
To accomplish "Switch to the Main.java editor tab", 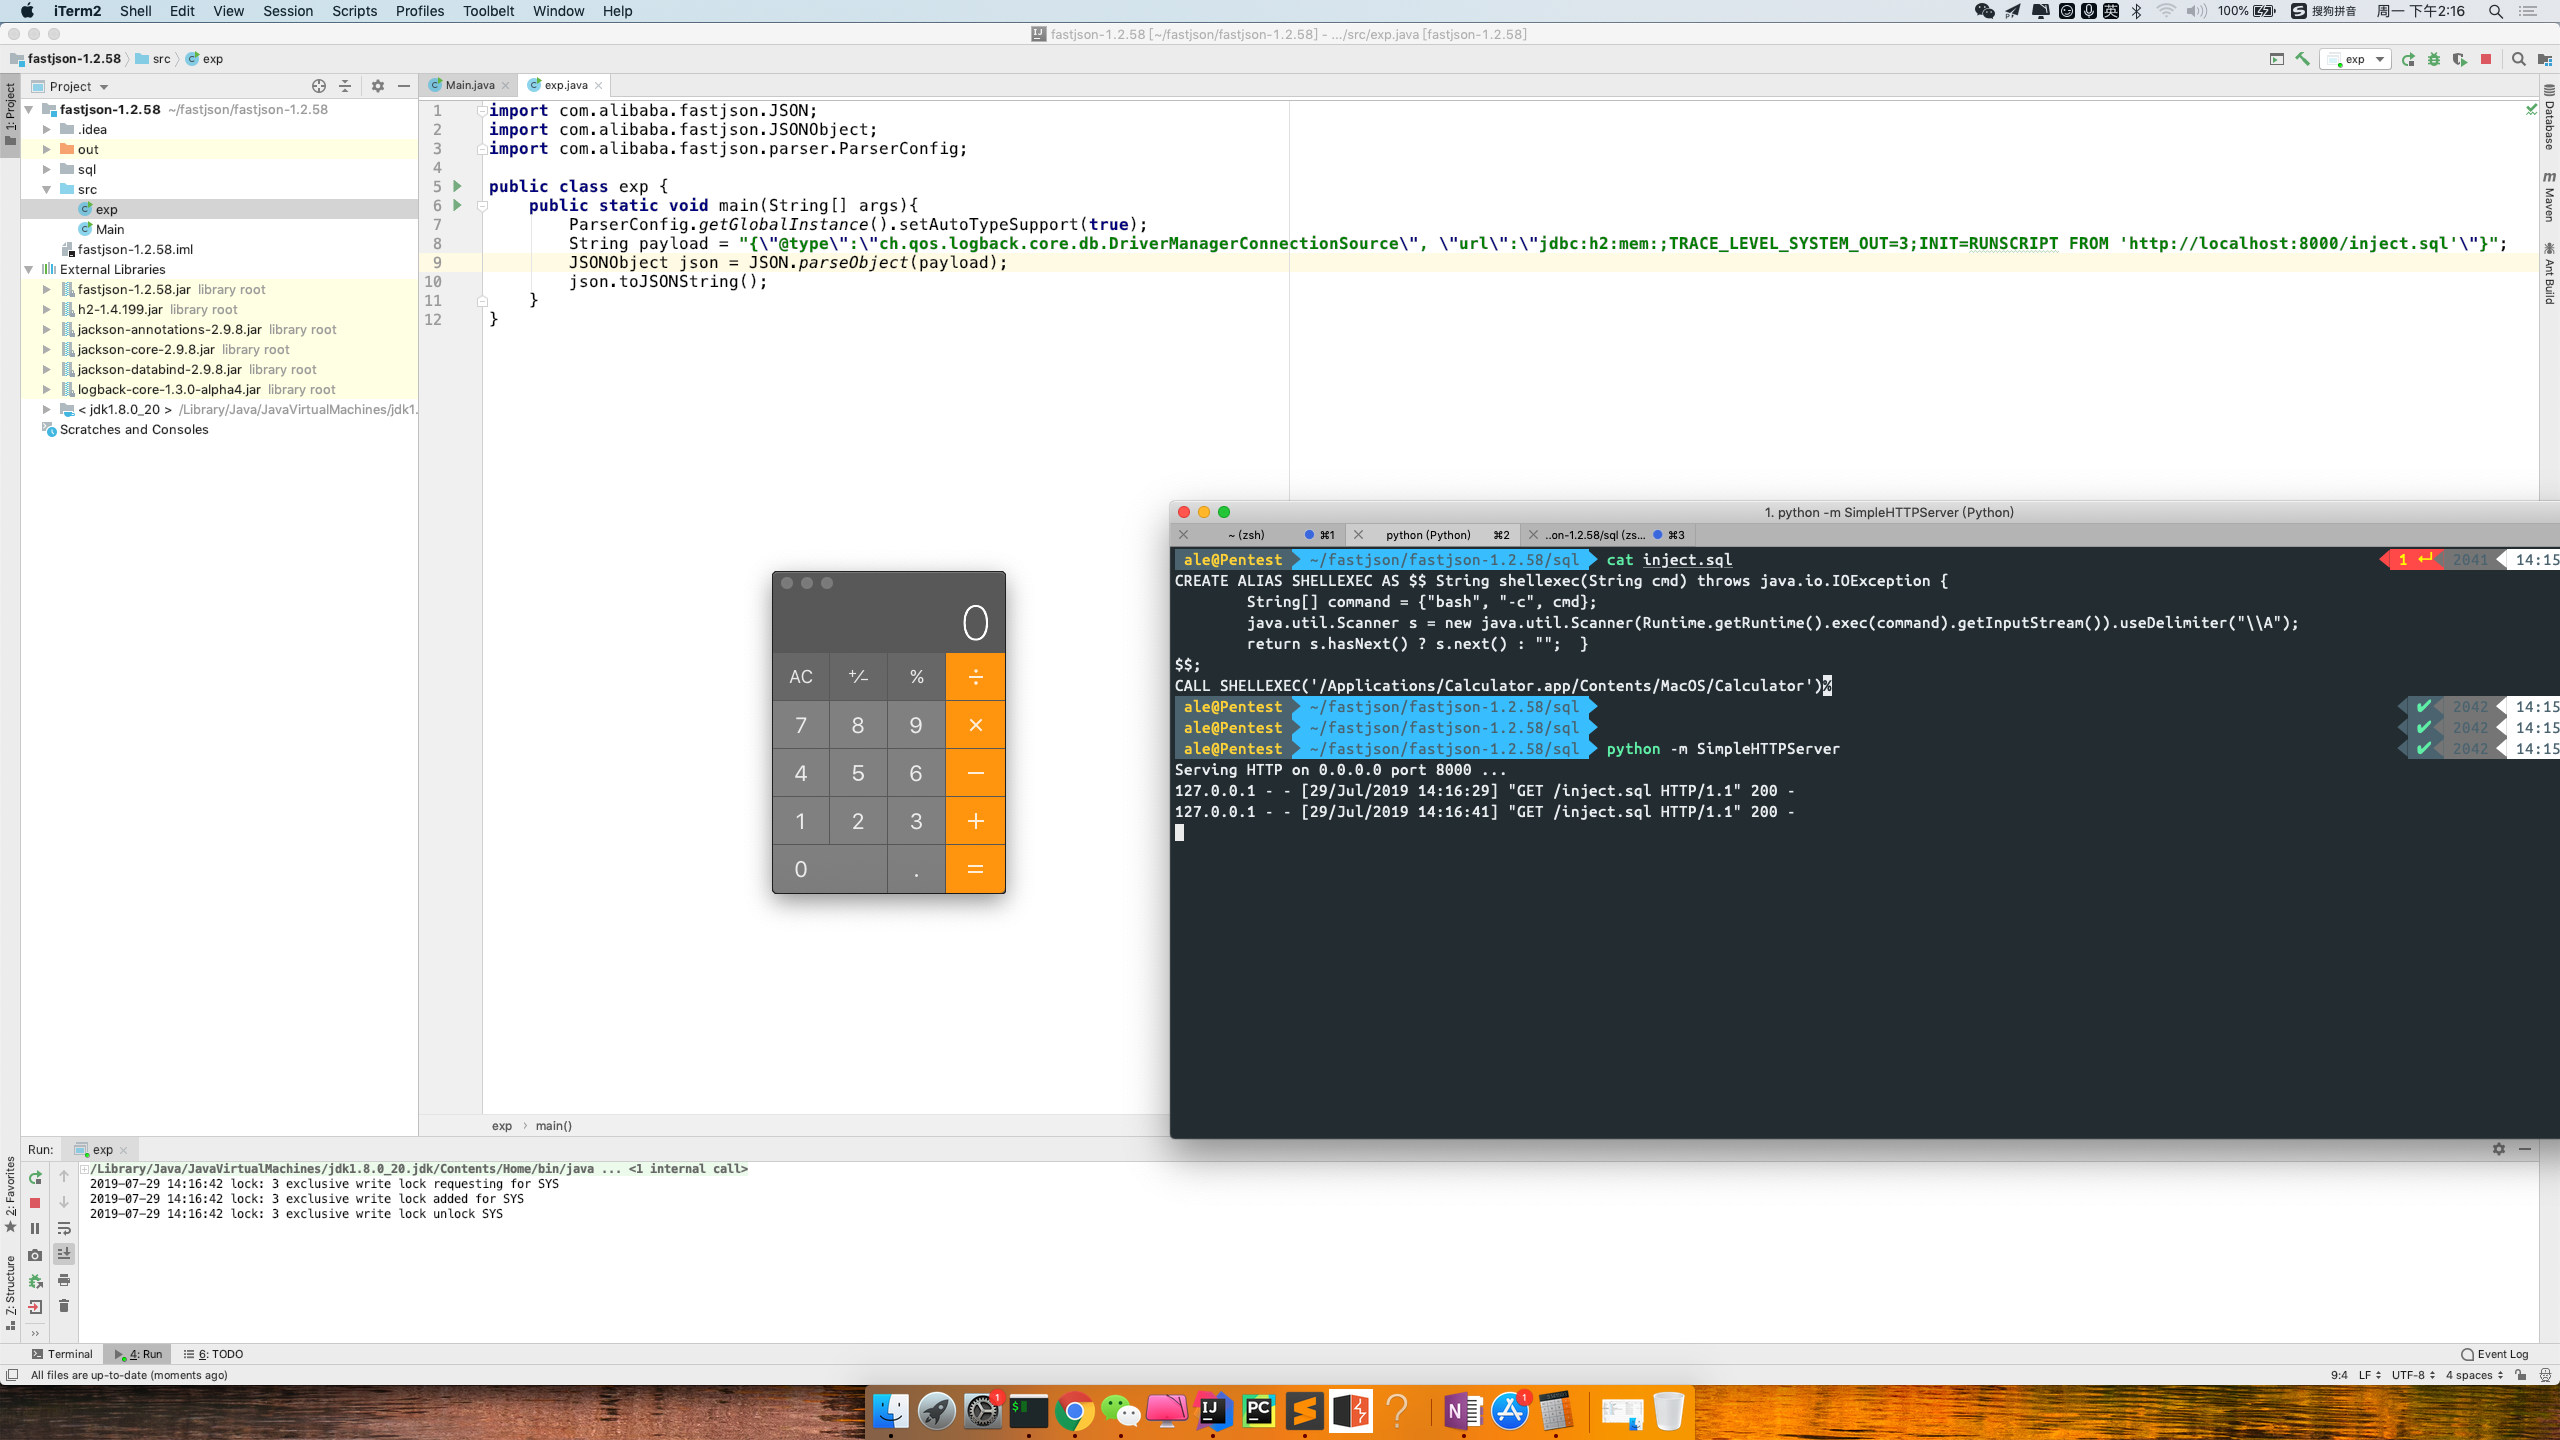I will (x=469, y=85).
